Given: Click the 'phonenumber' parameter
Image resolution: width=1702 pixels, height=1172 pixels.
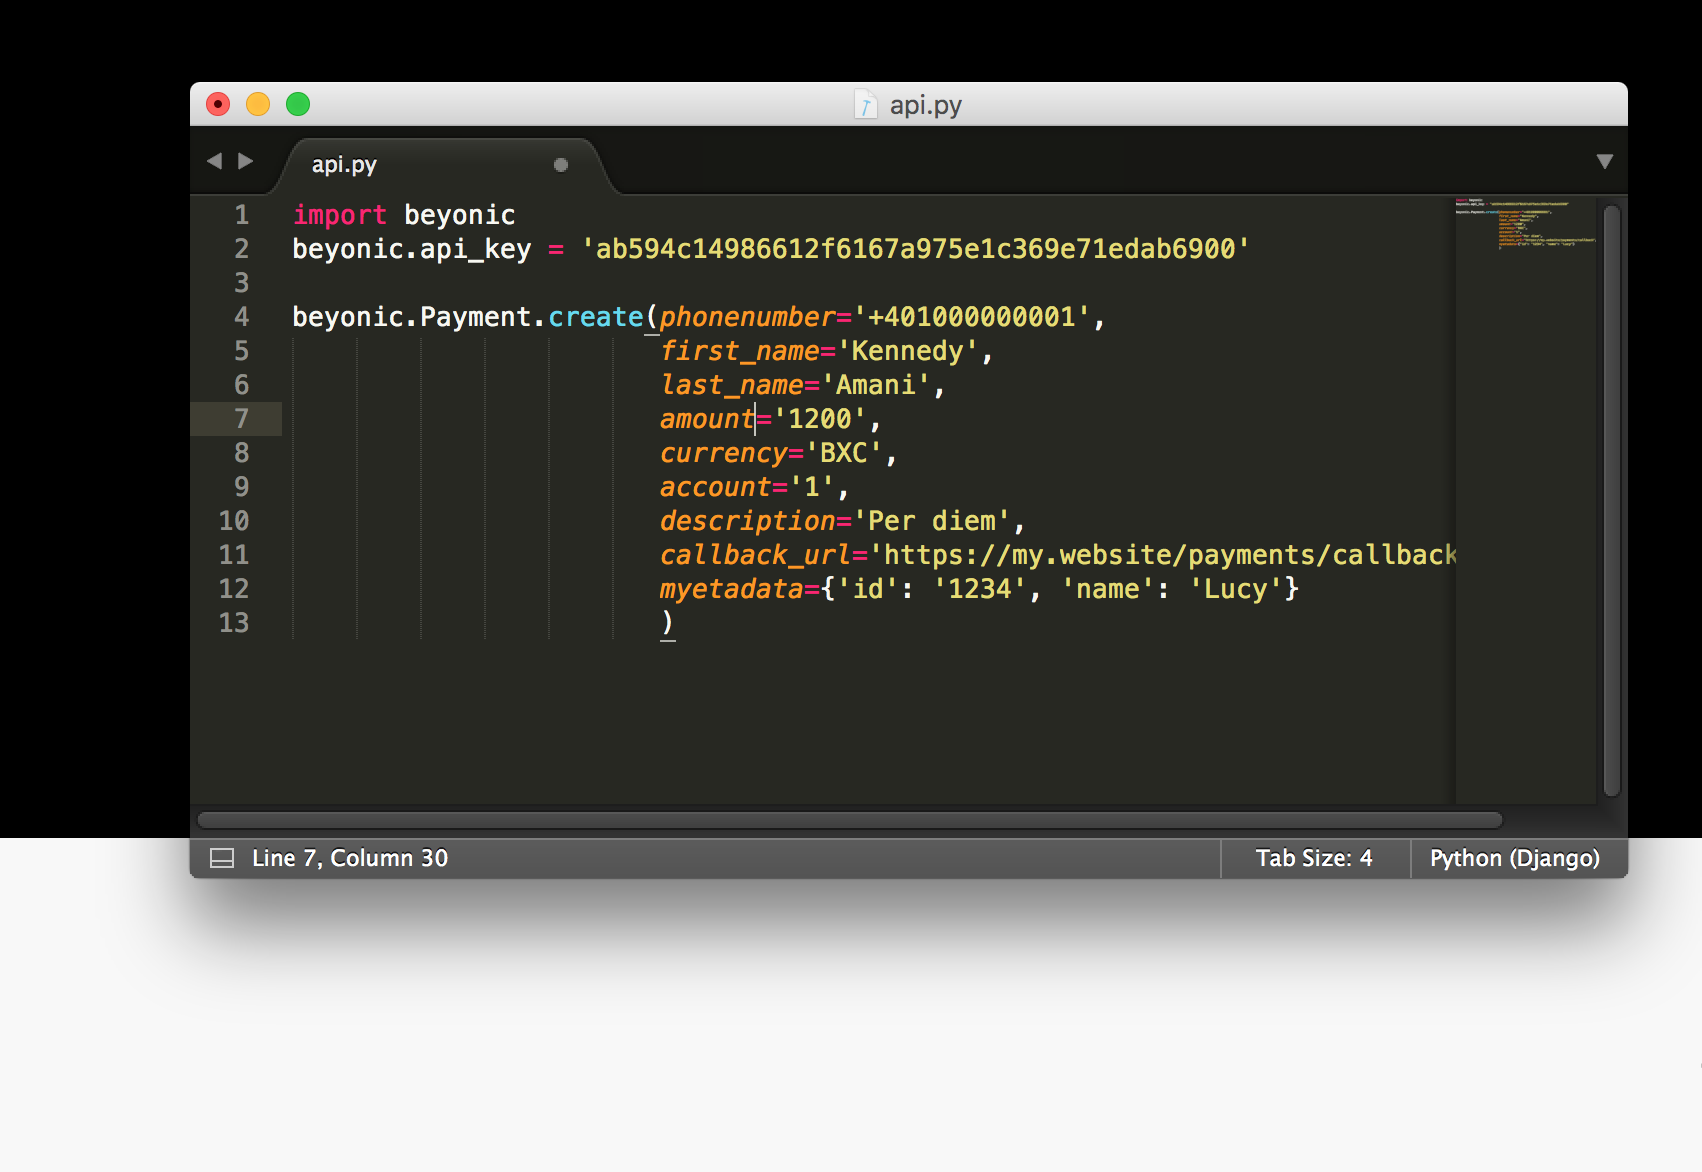Looking at the screenshot, I should (748, 317).
